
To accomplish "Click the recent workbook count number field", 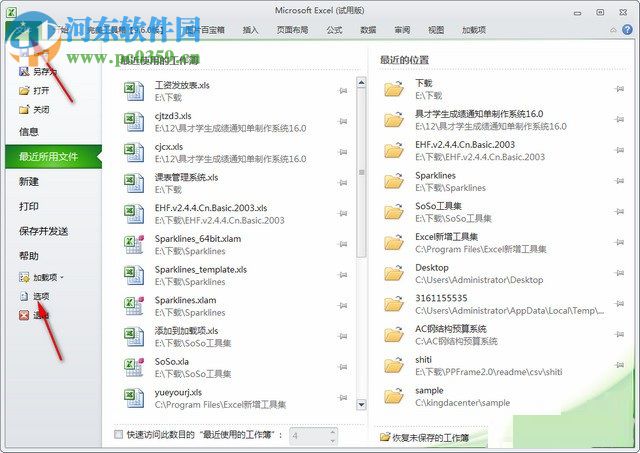I will click(x=309, y=436).
